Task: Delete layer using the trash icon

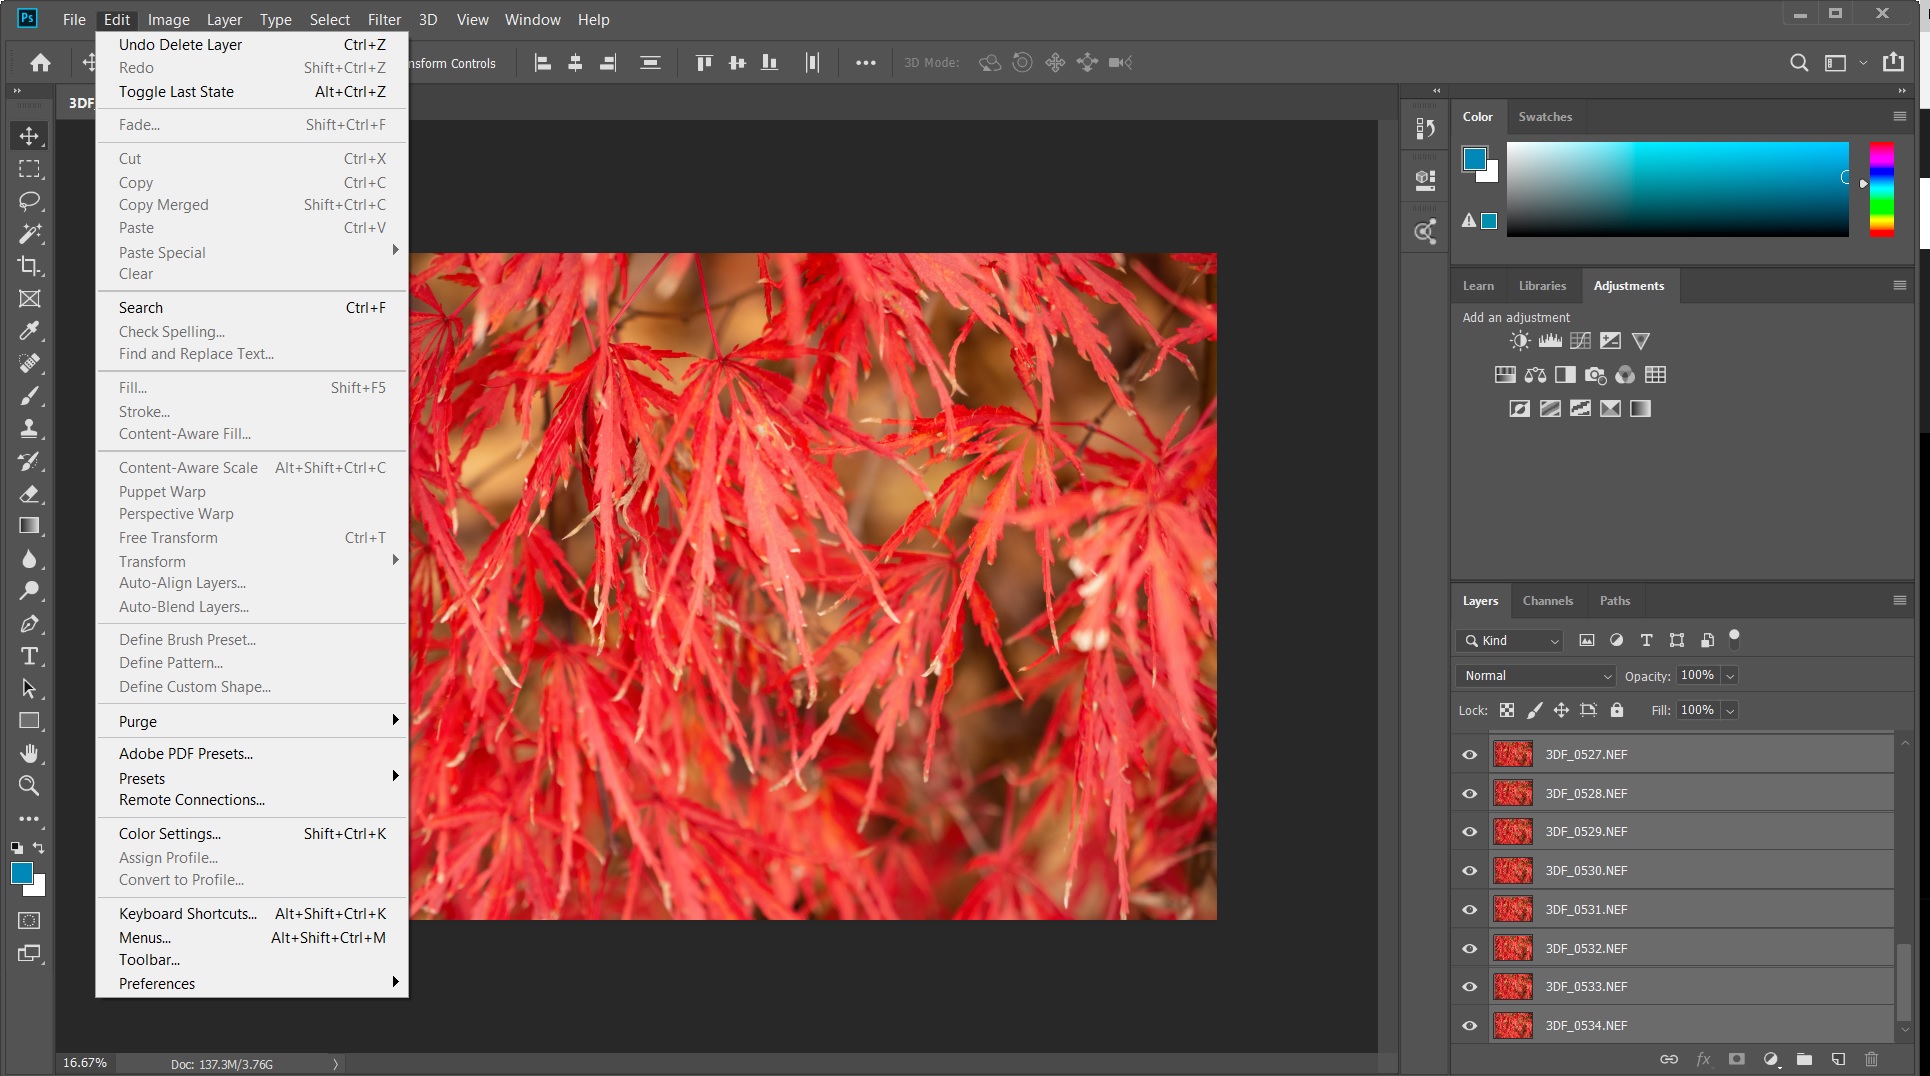Action: tap(1871, 1058)
